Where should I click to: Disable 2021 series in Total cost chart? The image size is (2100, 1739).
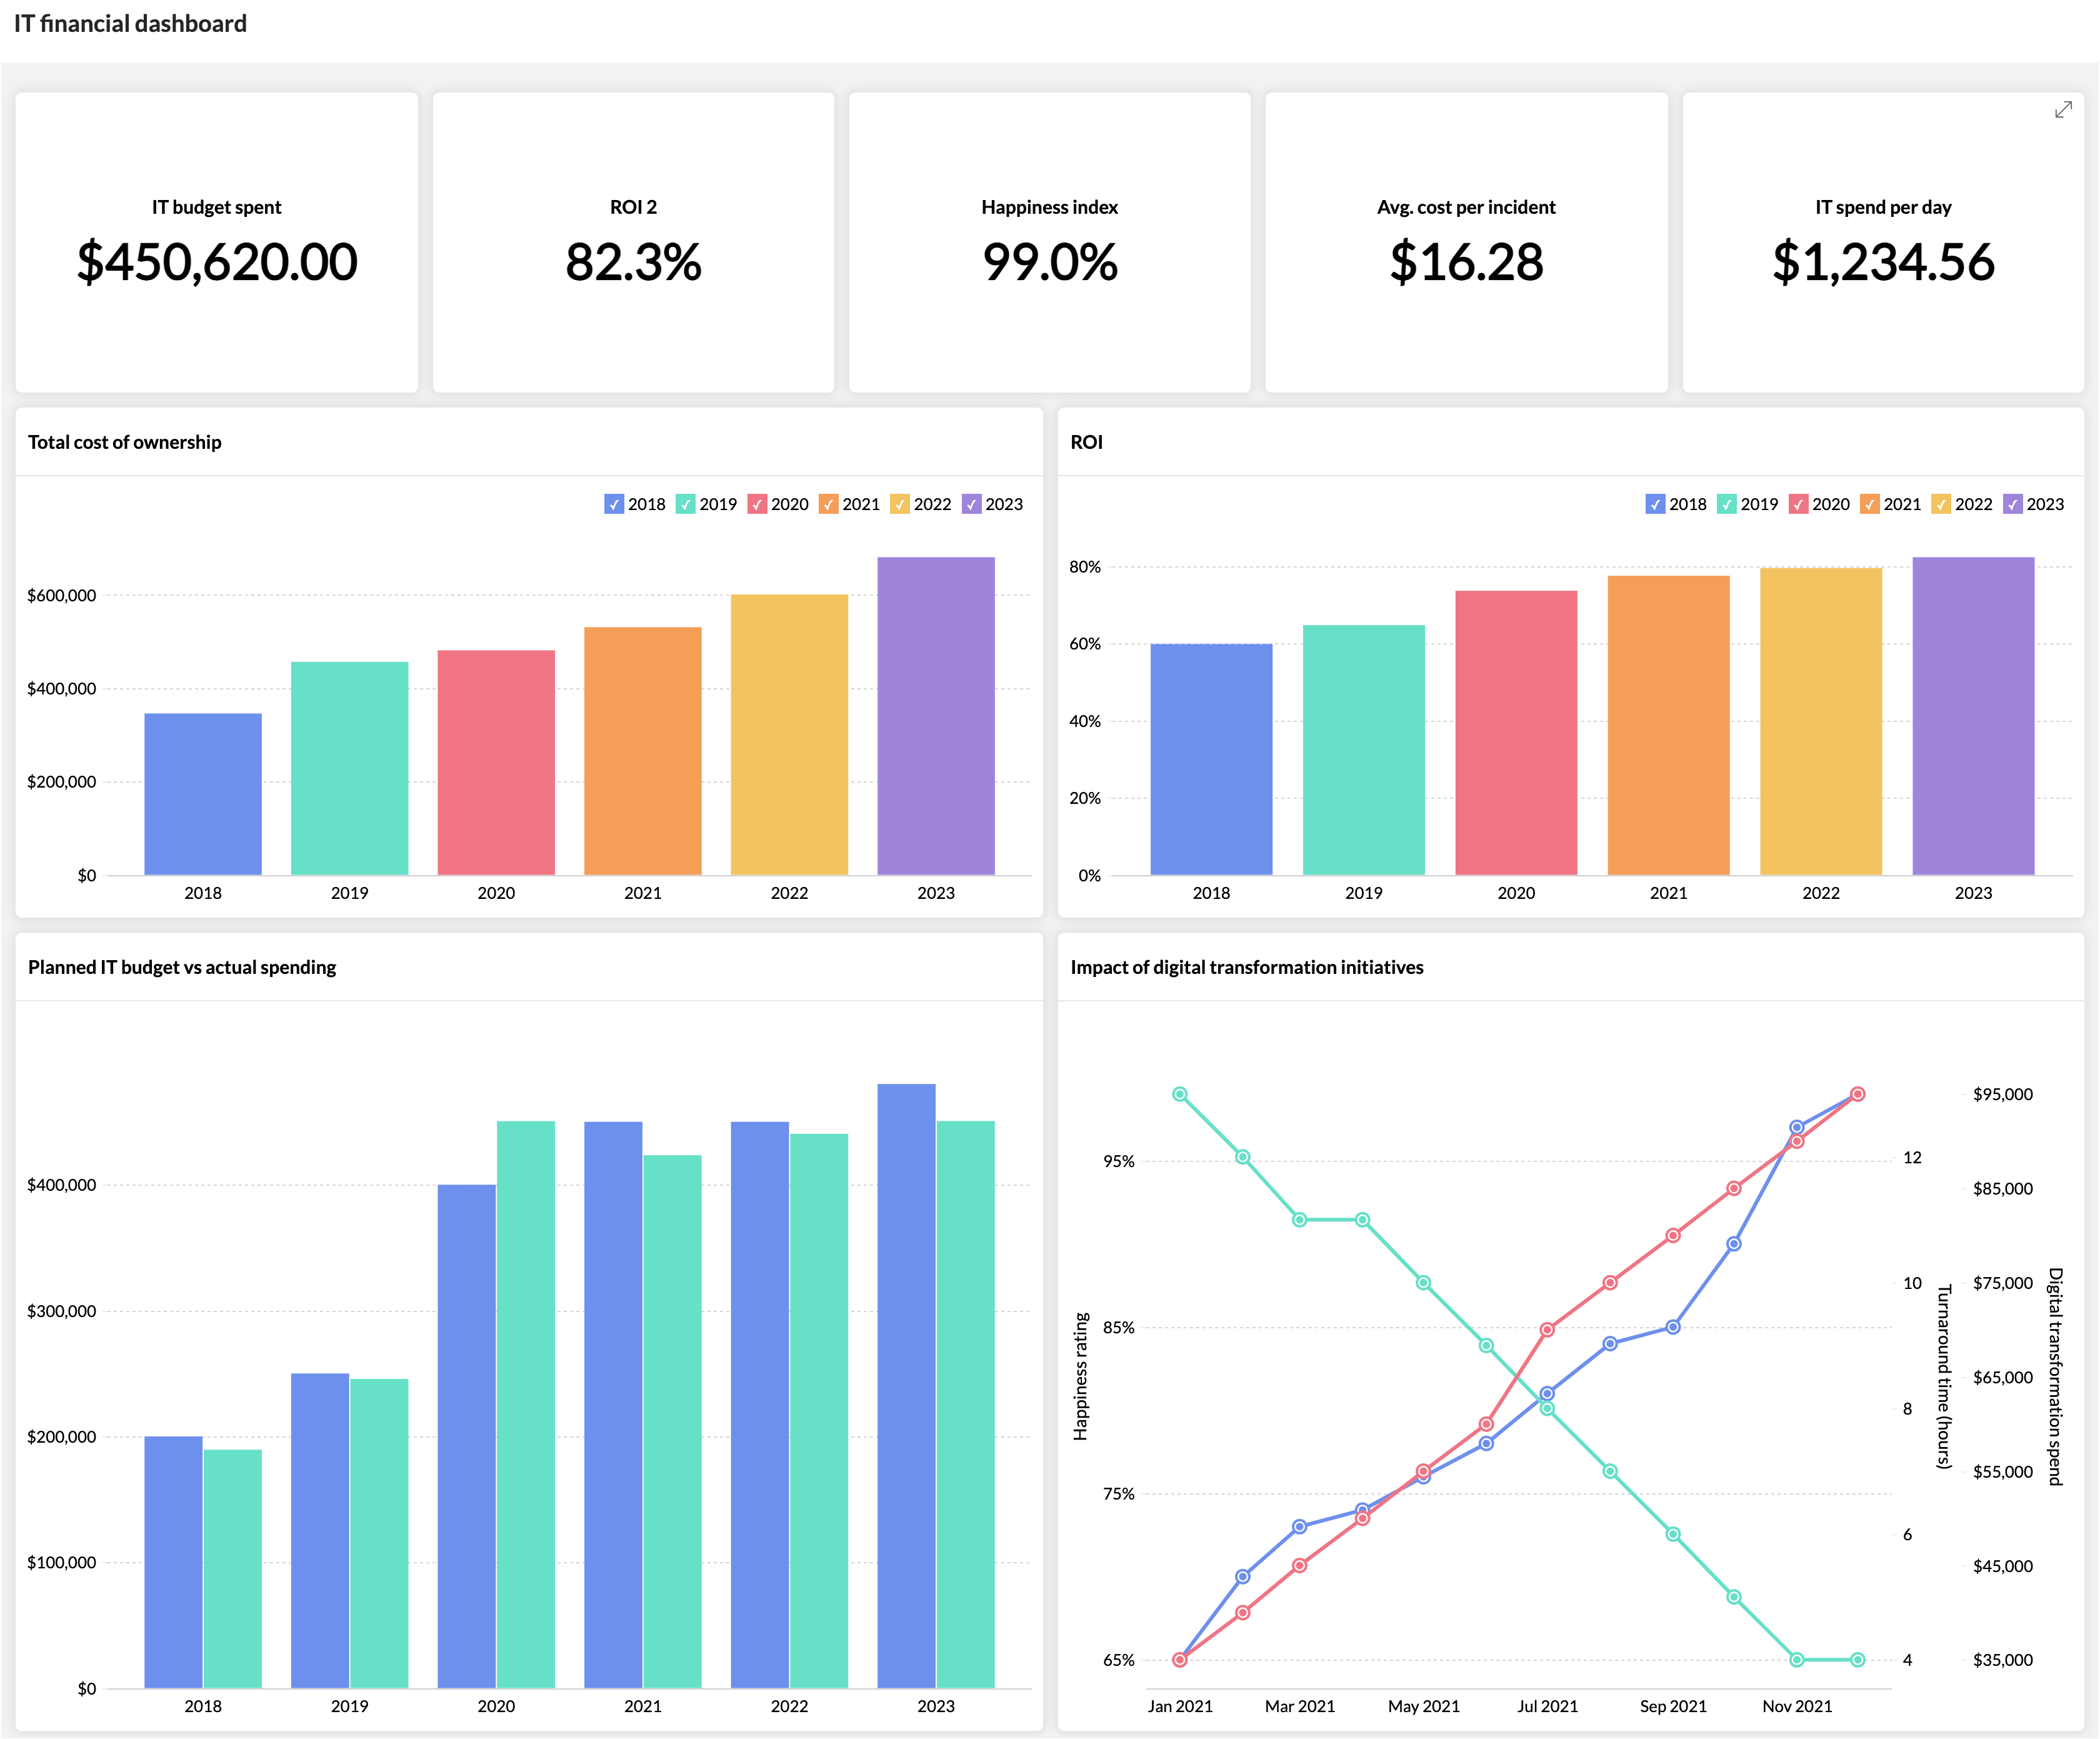point(828,504)
